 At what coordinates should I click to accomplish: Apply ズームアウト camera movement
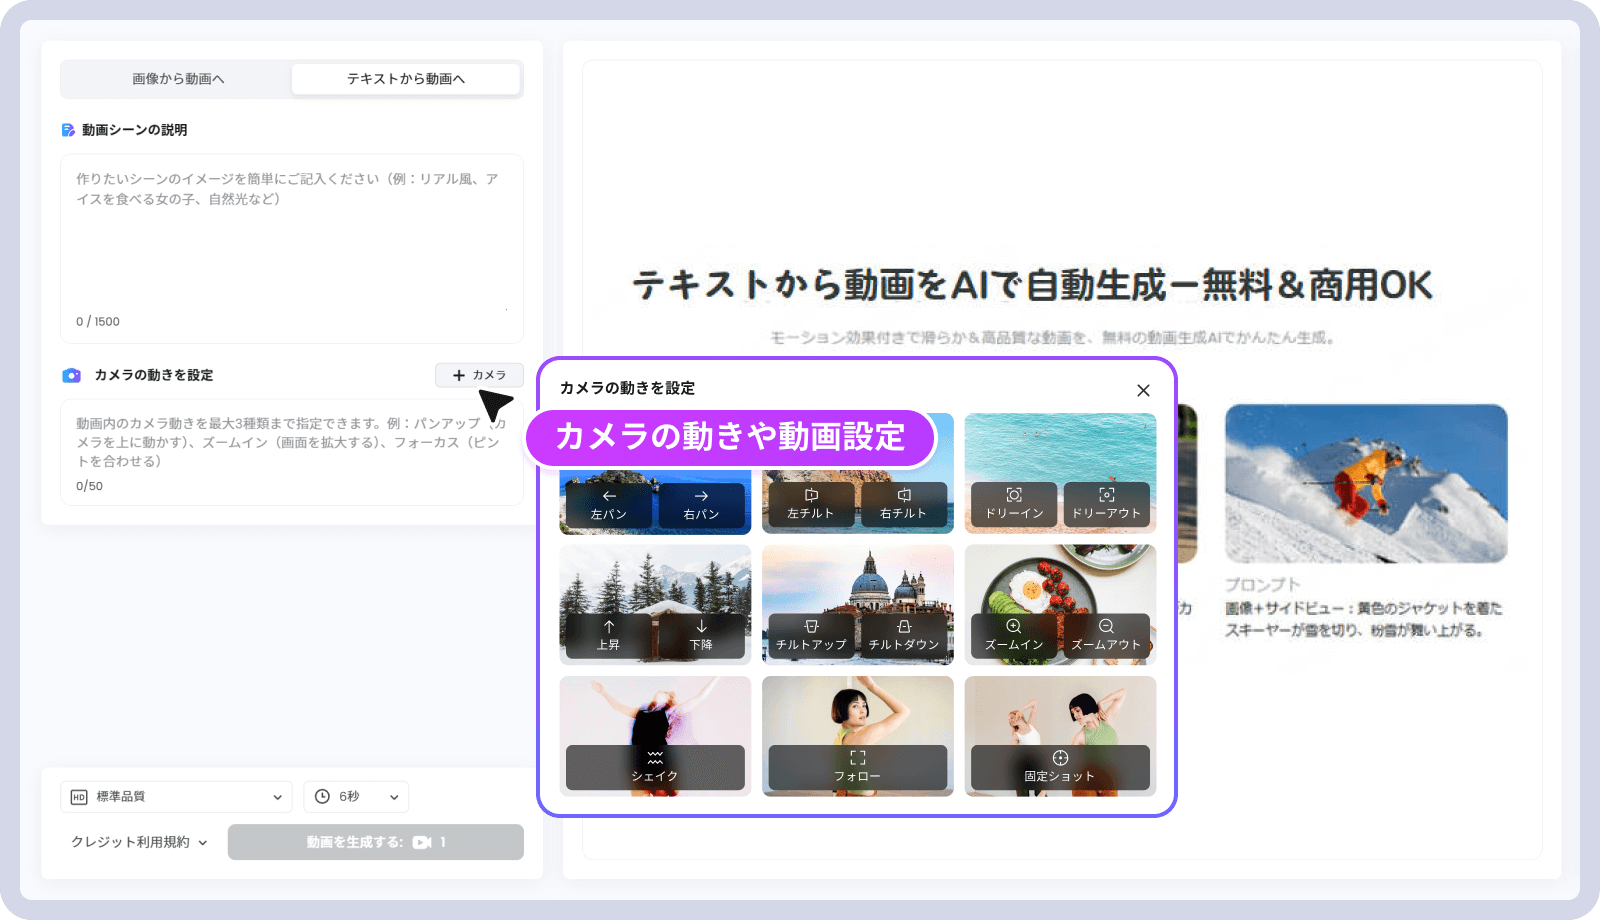click(x=1106, y=636)
